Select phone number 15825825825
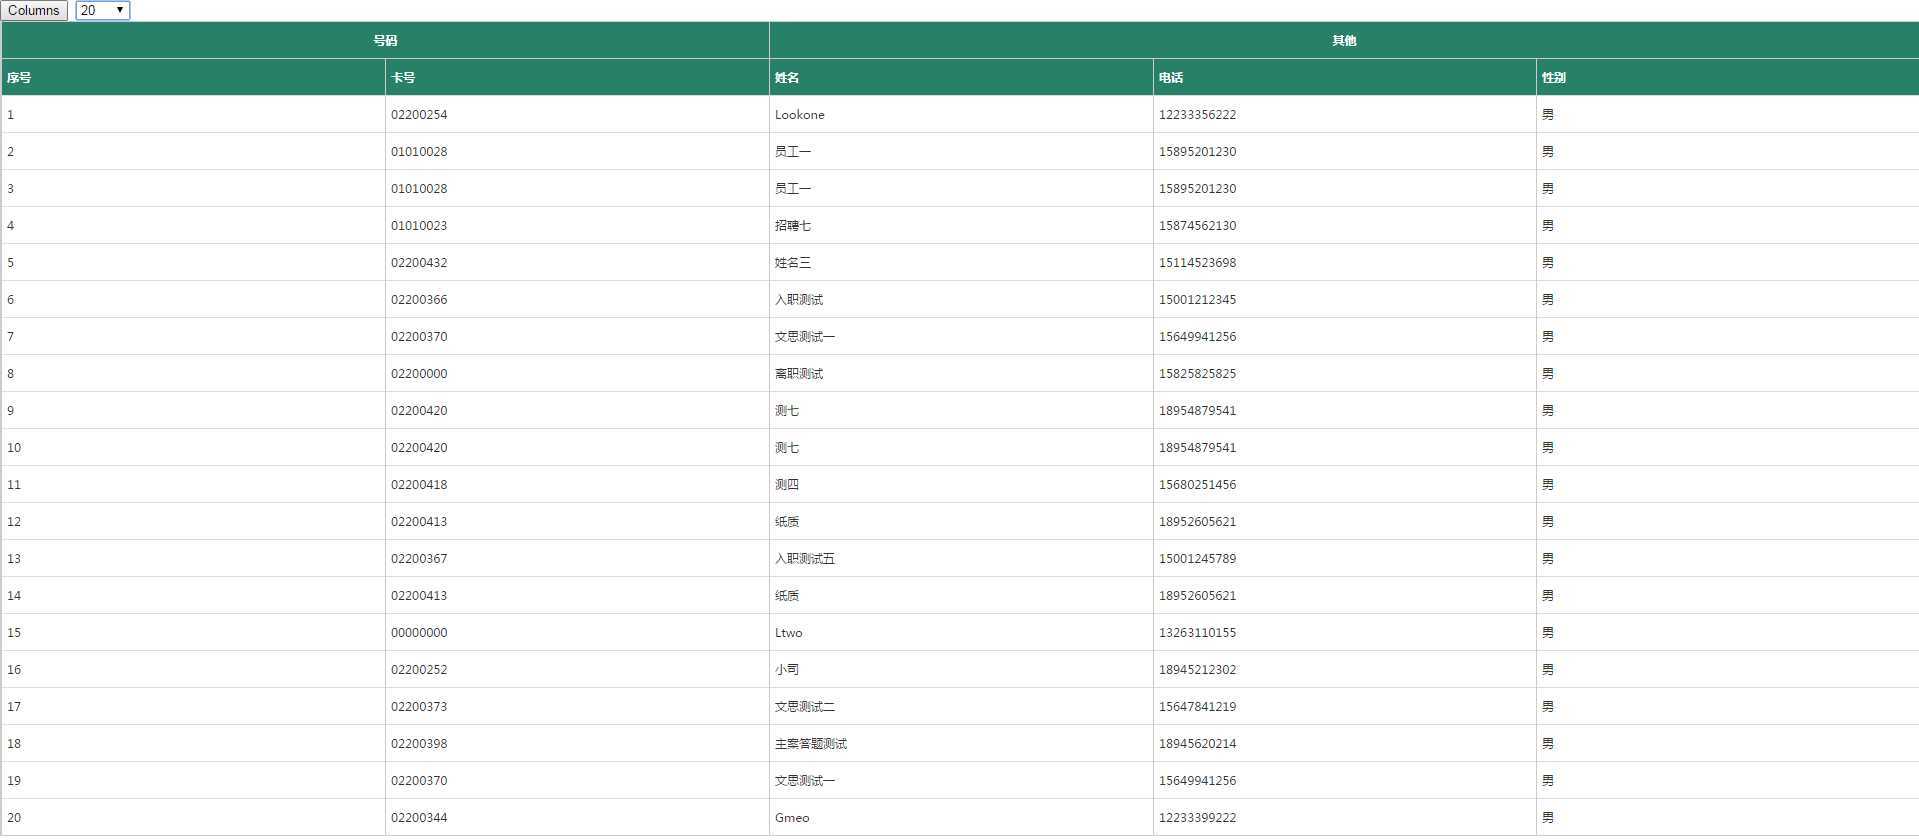Viewport: 1919px width, 840px height. (1197, 374)
